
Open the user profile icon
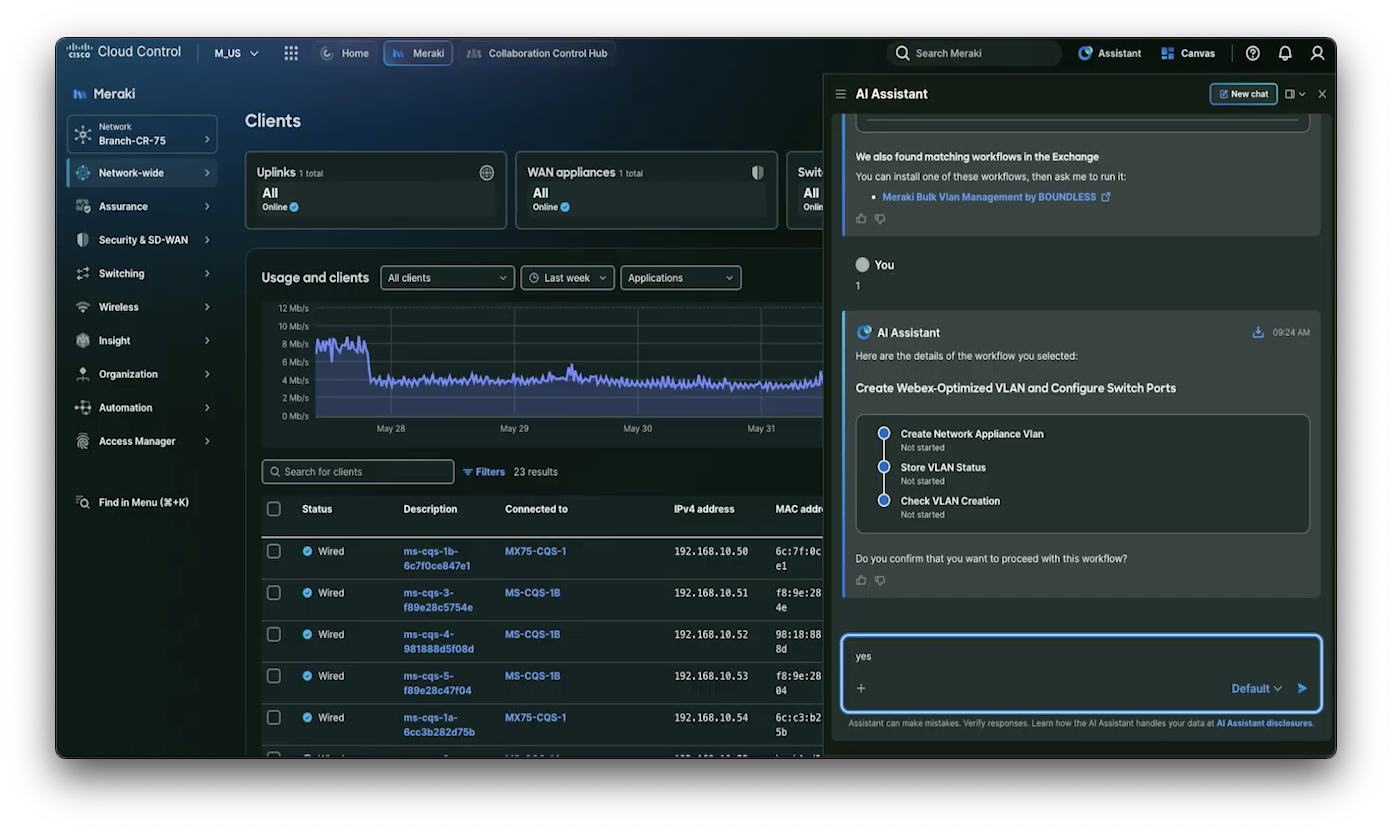point(1317,53)
